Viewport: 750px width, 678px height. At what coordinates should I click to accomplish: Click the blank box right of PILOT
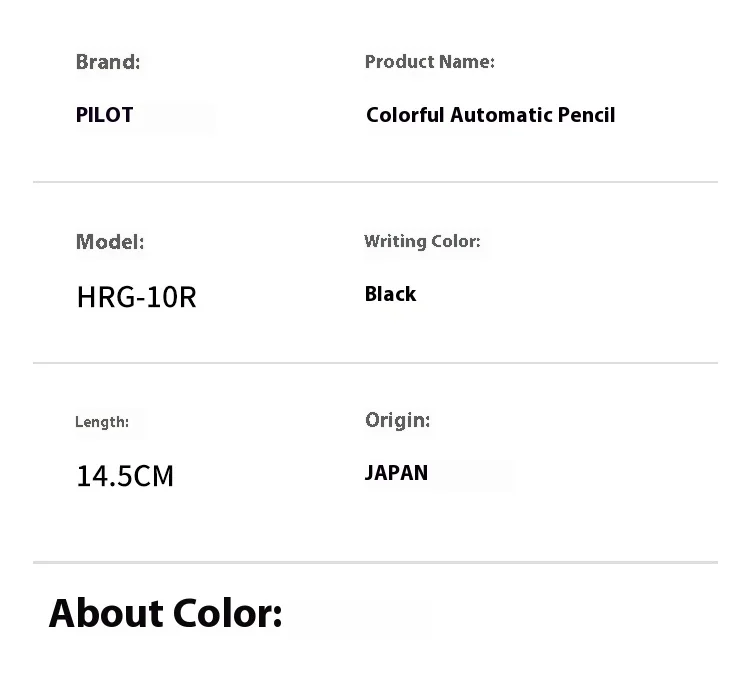point(177,116)
